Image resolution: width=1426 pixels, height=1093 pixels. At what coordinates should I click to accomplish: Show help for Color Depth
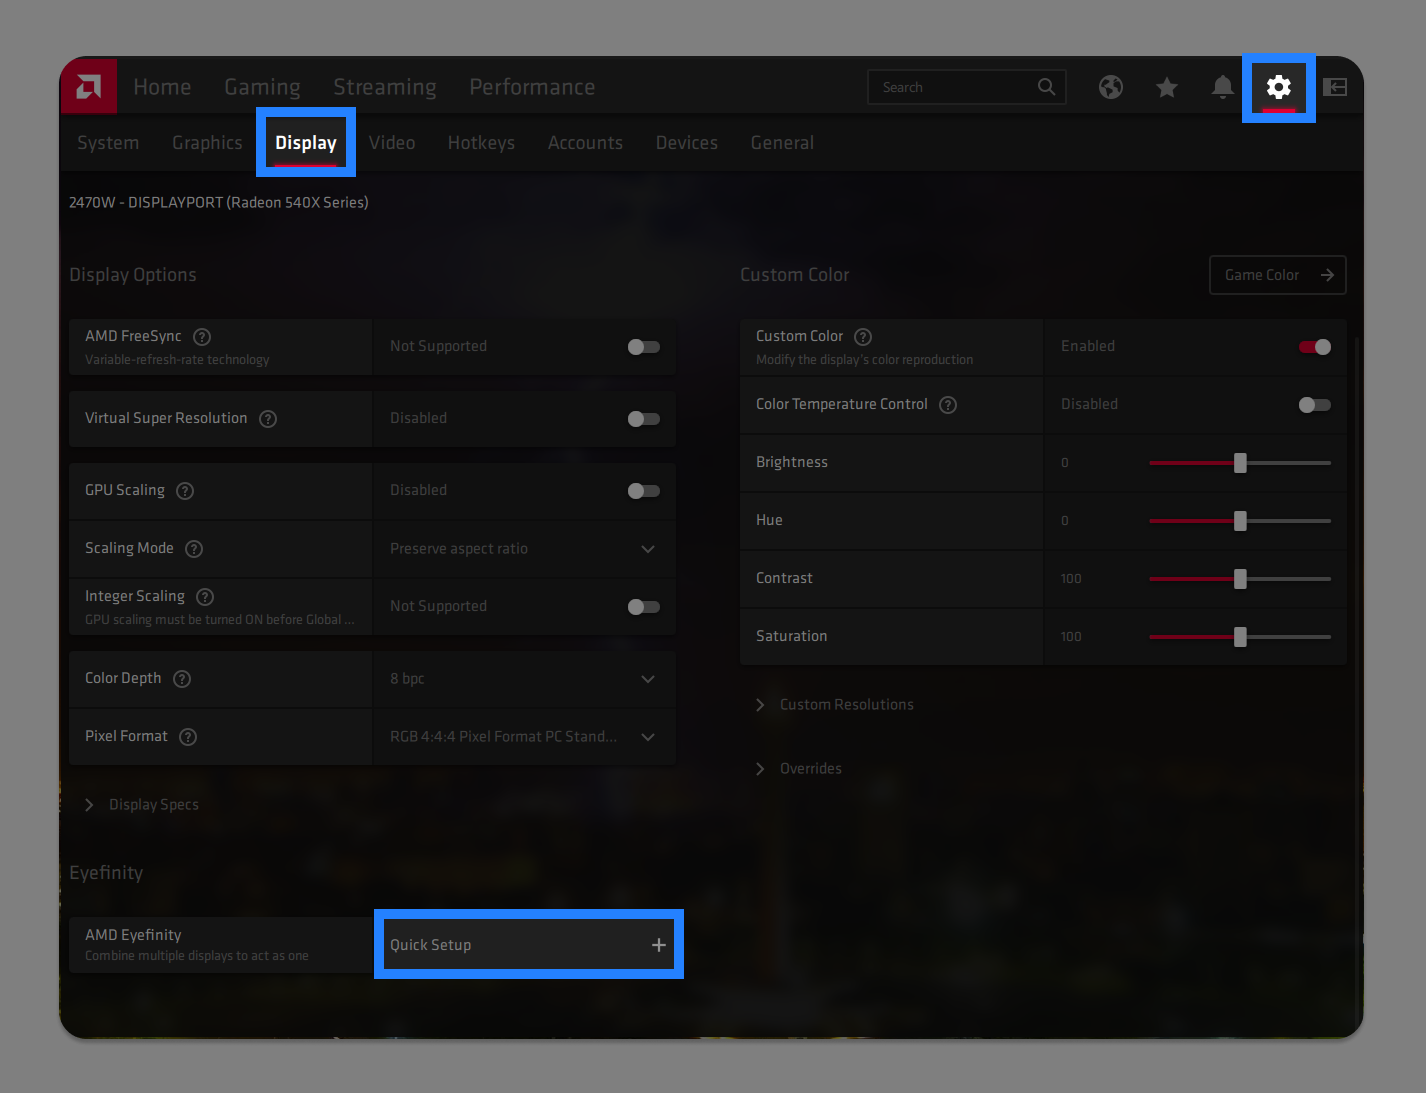[182, 679]
